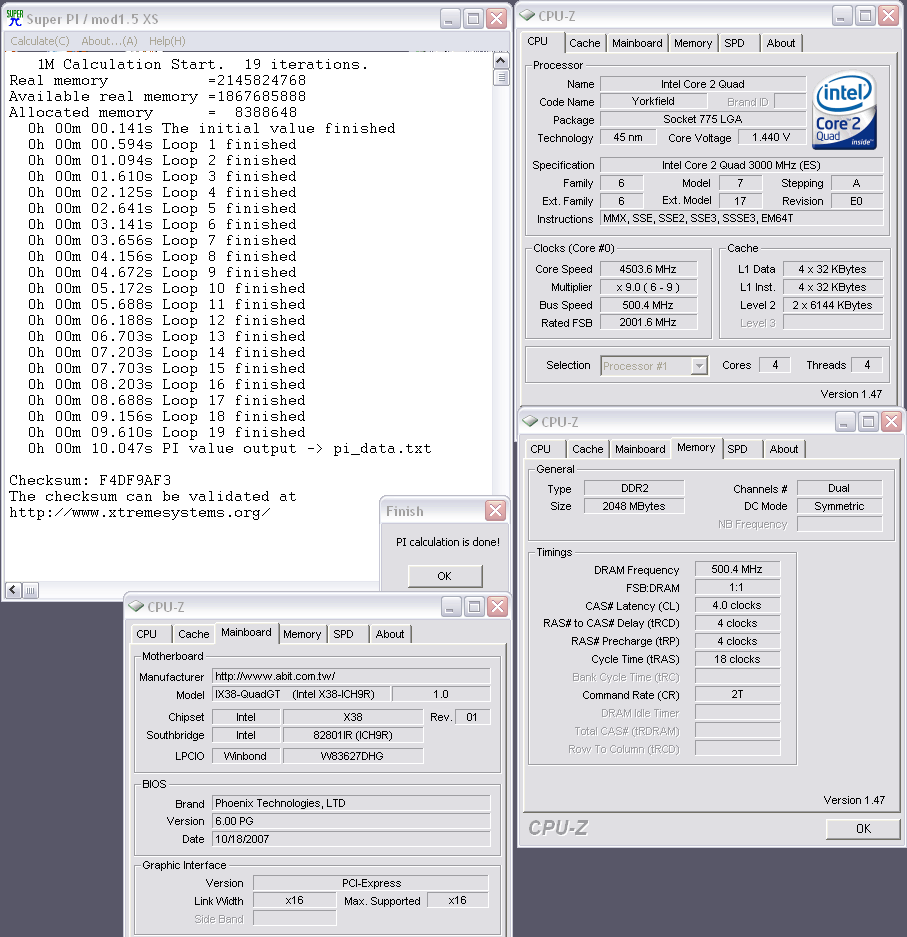Minimize the Super PI window
The image size is (907, 937).
449,19
